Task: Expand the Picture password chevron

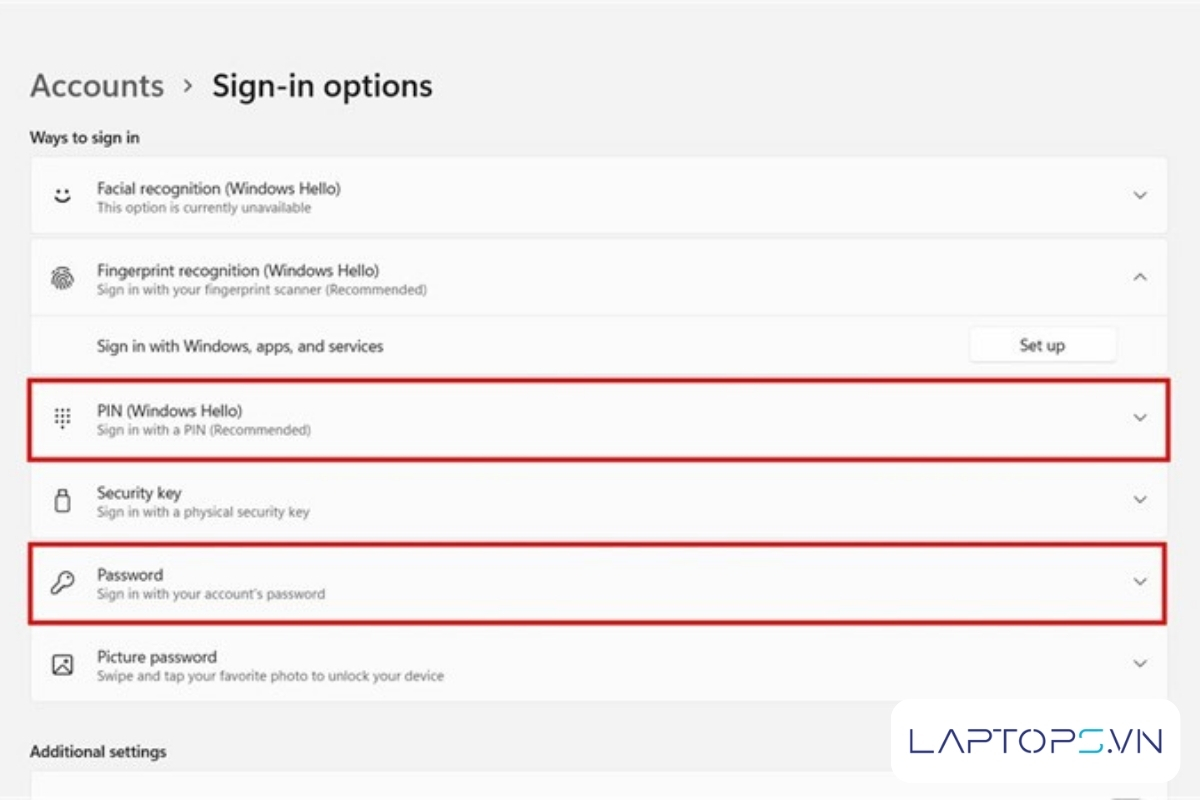Action: (x=1140, y=663)
